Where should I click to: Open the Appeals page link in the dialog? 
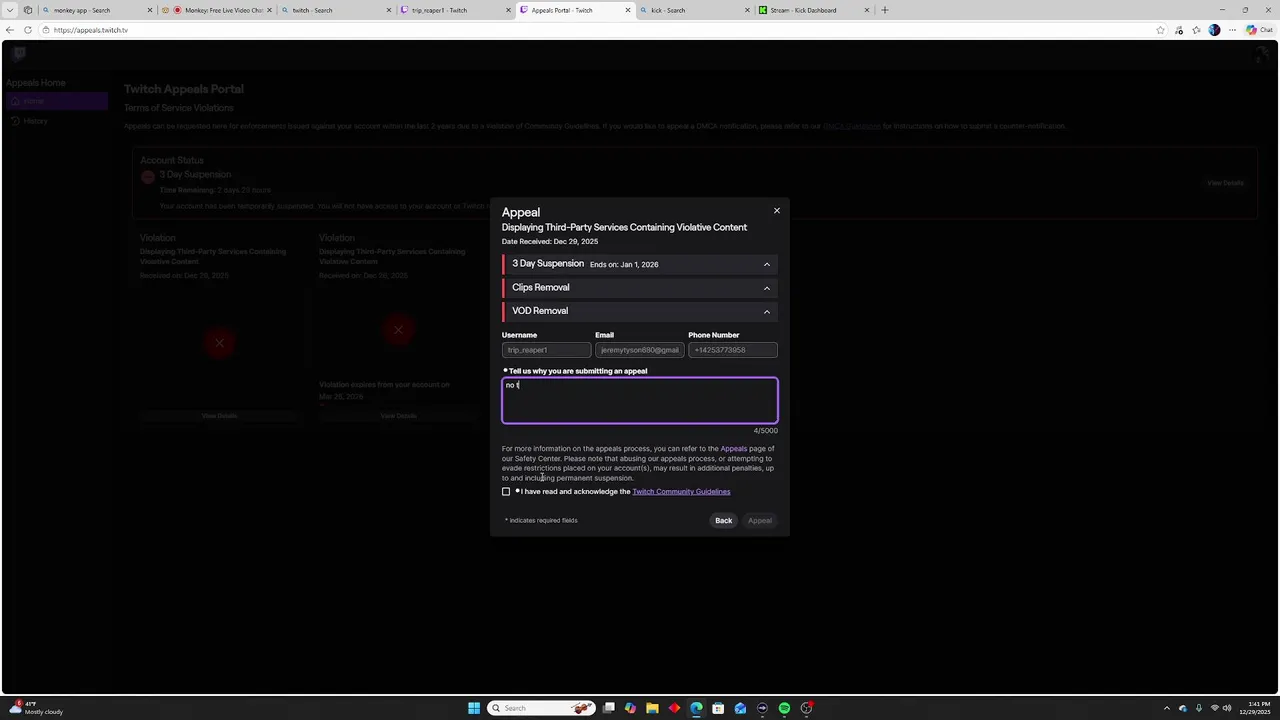tap(733, 449)
